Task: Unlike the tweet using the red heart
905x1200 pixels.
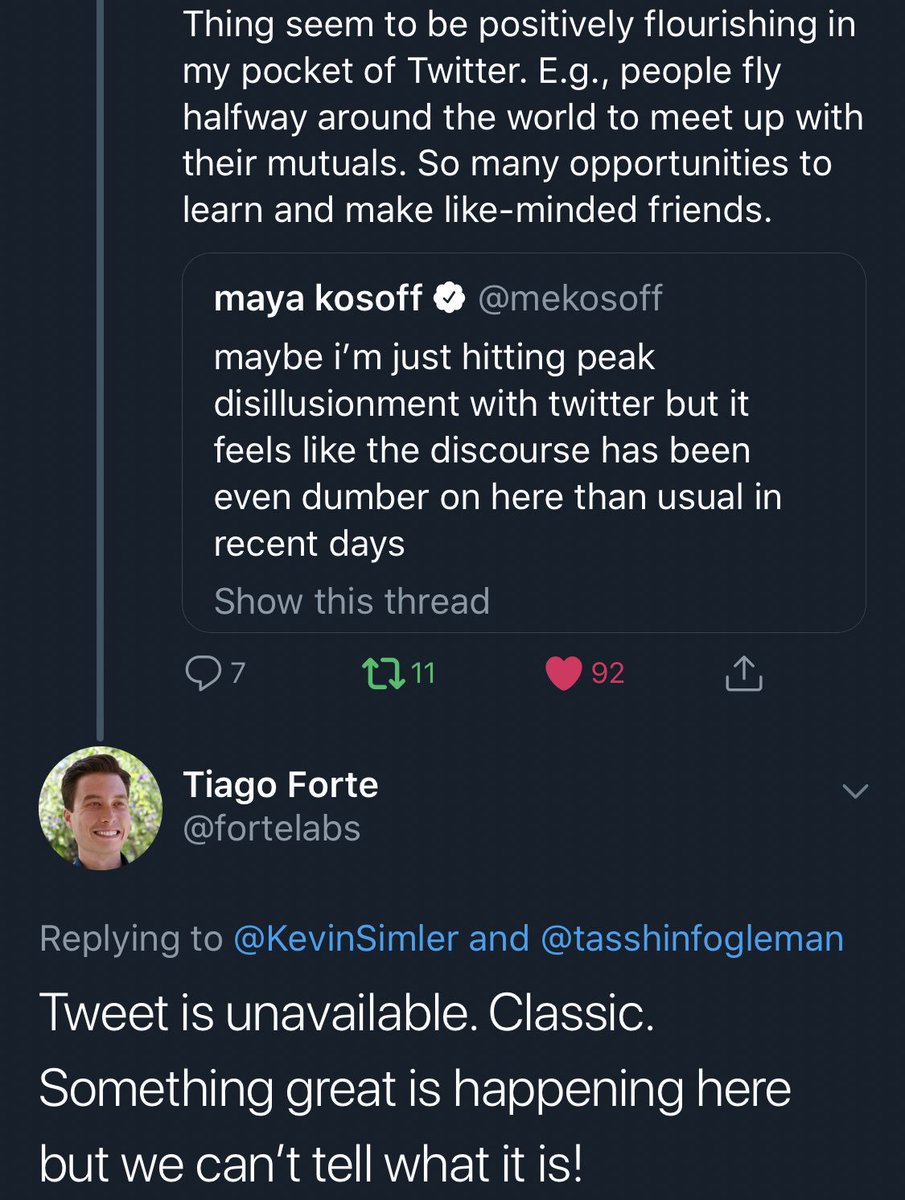Action: click(x=564, y=675)
